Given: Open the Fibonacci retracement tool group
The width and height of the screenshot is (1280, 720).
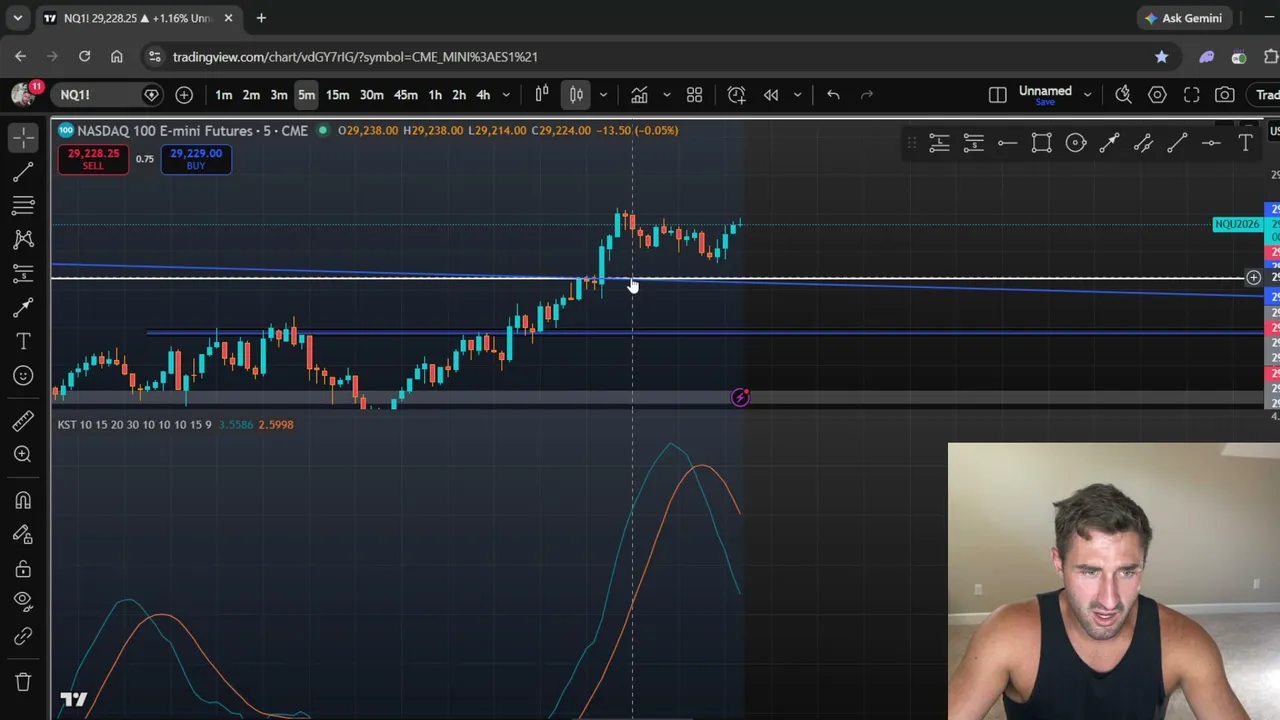Looking at the screenshot, I should 23,205.
